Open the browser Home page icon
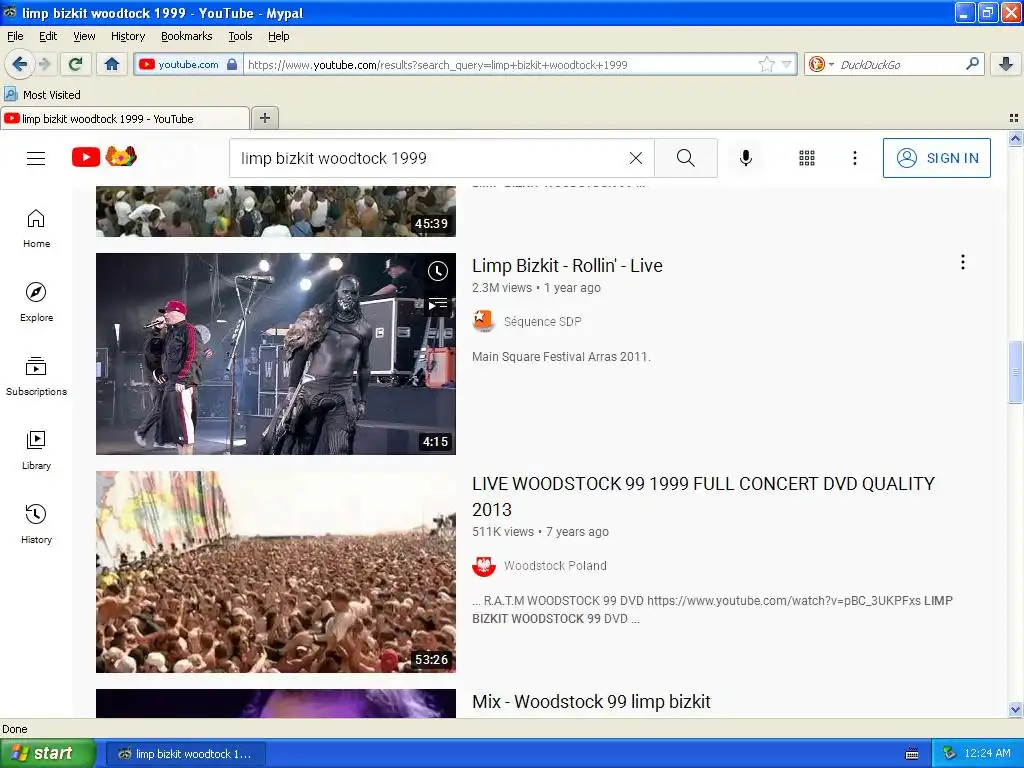Viewport: 1024px width, 768px height. click(x=112, y=64)
